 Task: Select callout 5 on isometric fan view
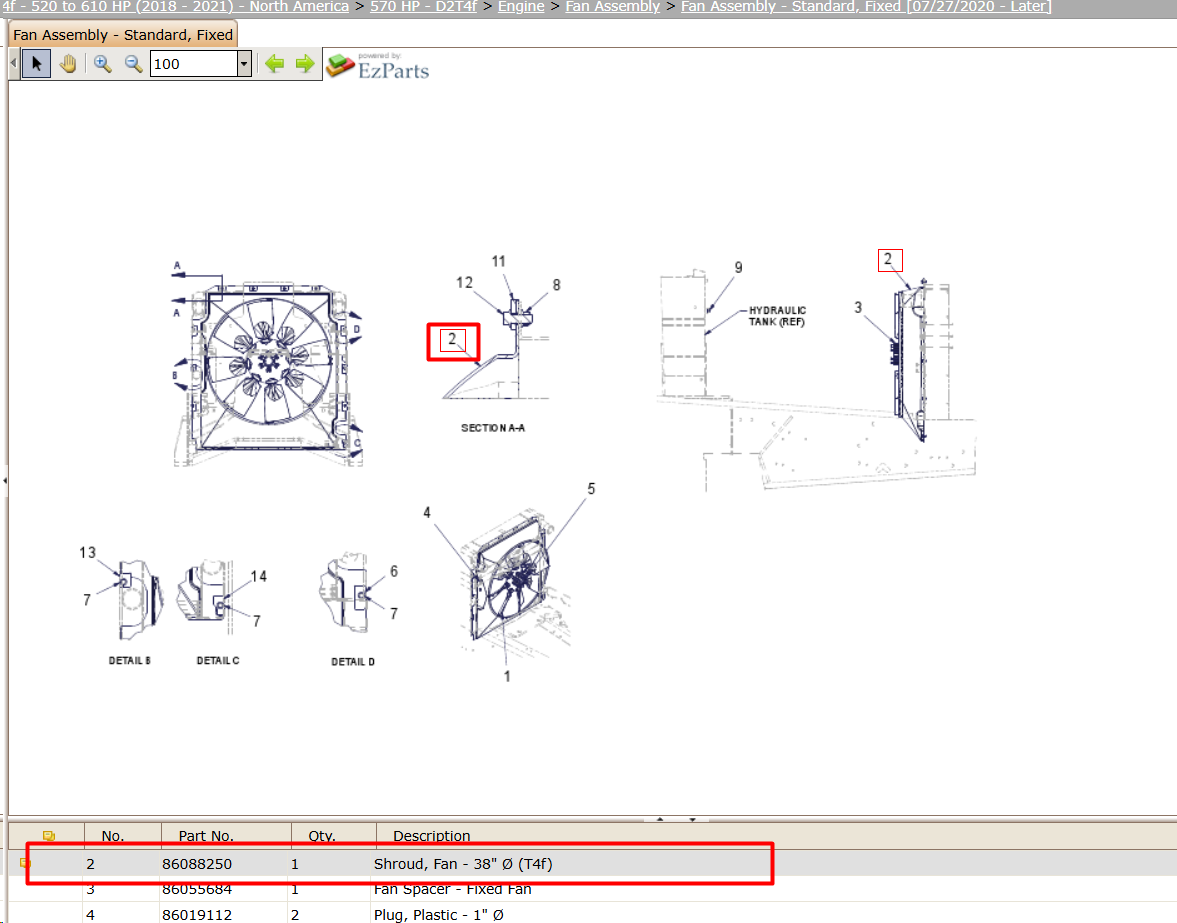click(x=592, y=489)
